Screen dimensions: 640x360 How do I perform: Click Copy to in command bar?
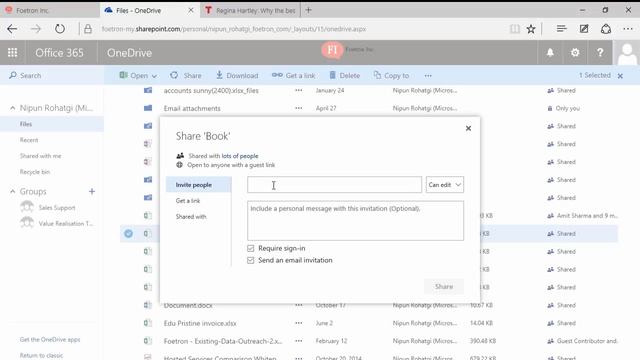coord(391,76)
